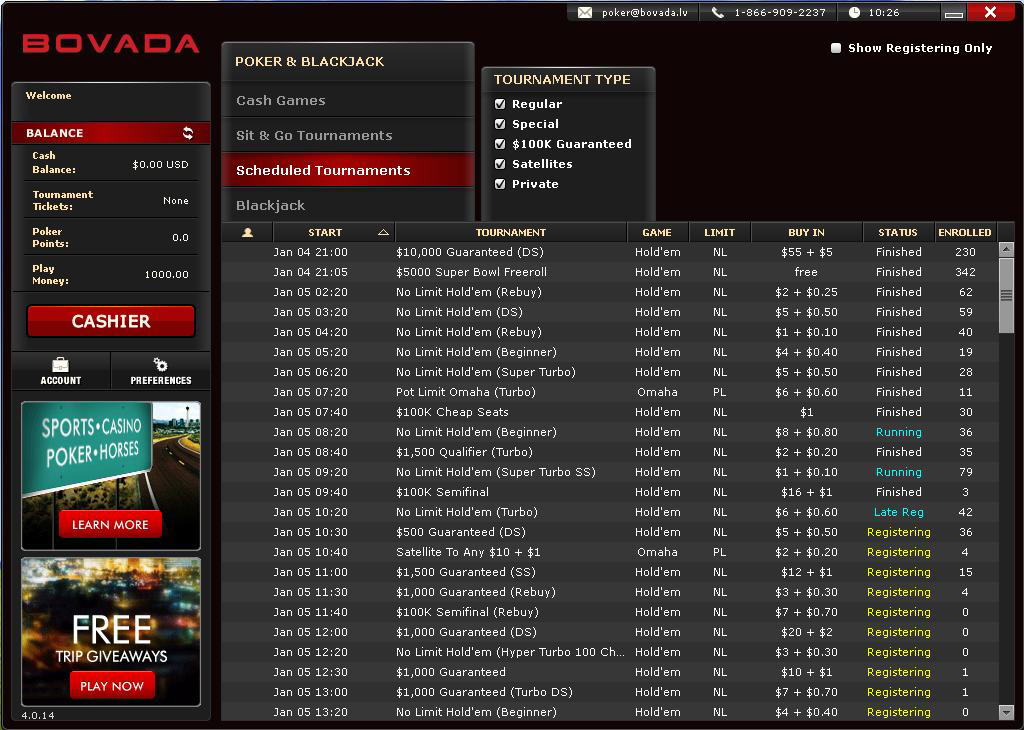Click the 1-866-909-2237 phone number

780,12
